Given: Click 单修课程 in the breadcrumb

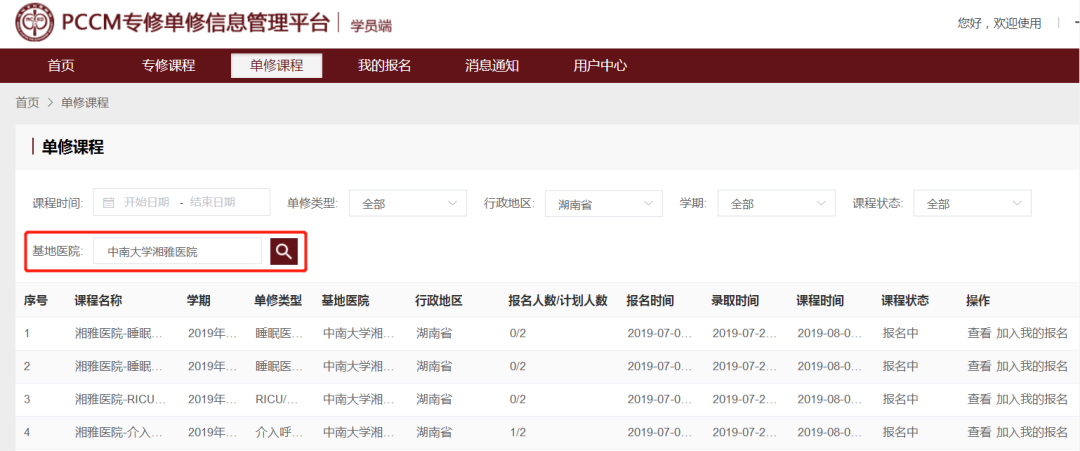Looking at the screenshot, I should pos(85,103).
